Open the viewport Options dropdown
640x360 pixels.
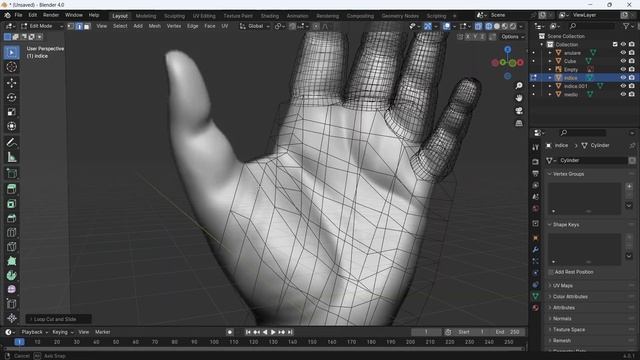(512, 37)
